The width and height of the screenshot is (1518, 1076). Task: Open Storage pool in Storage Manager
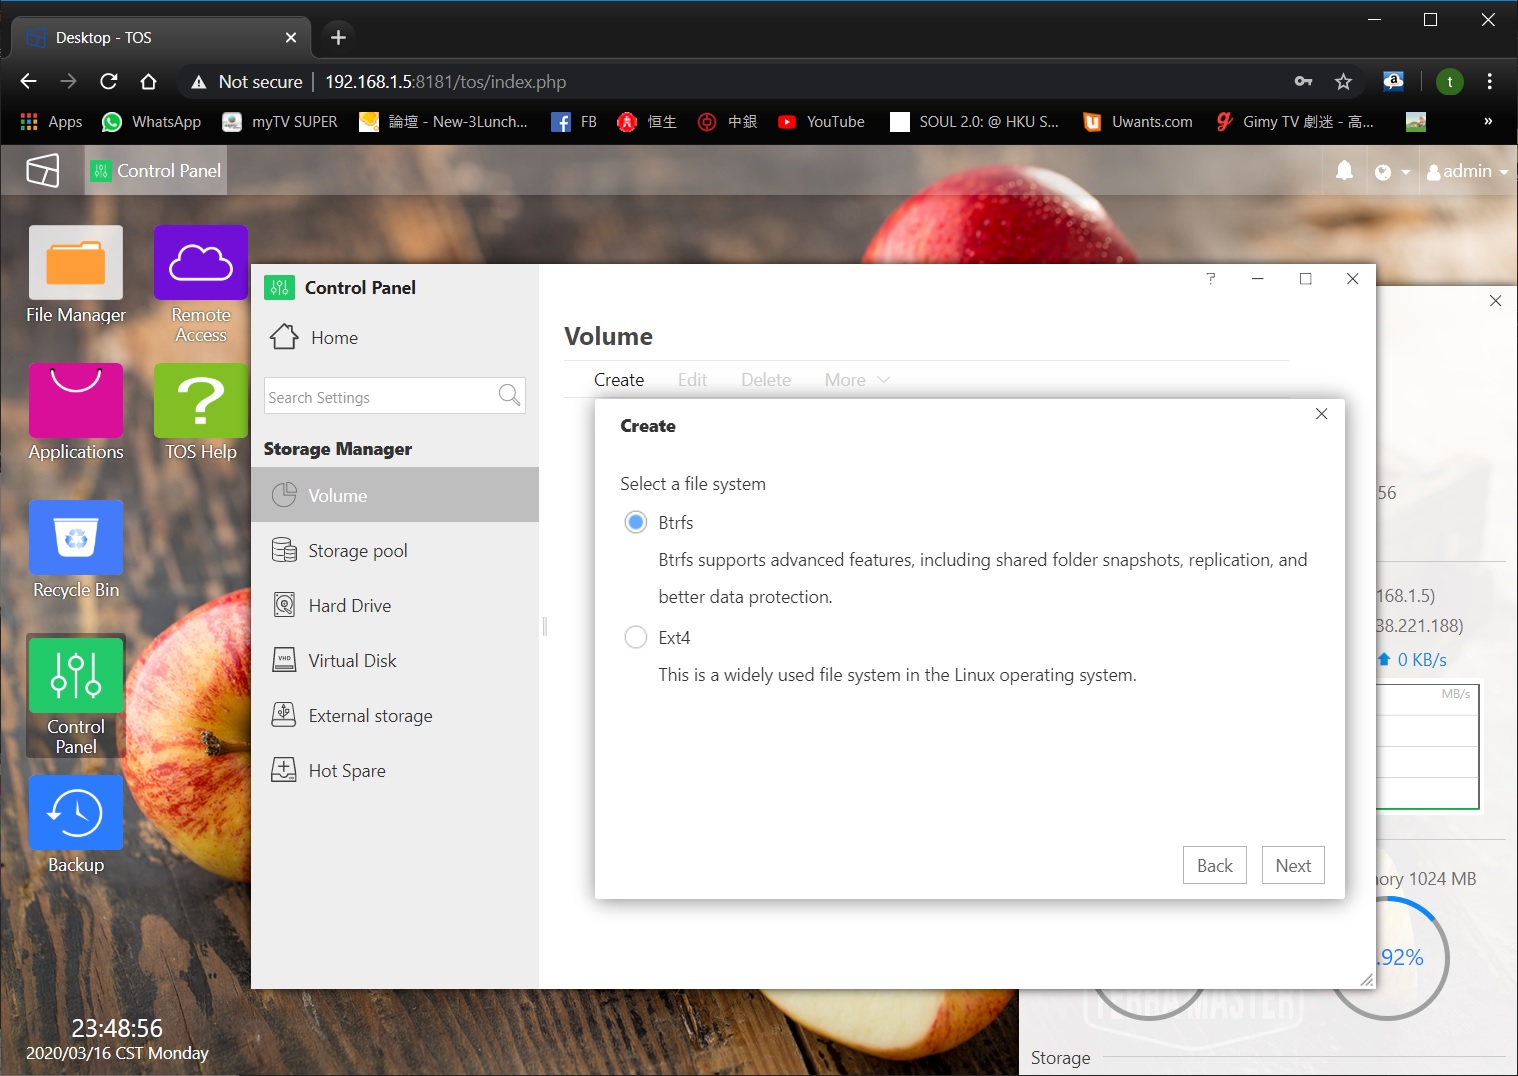pos(357,551)
